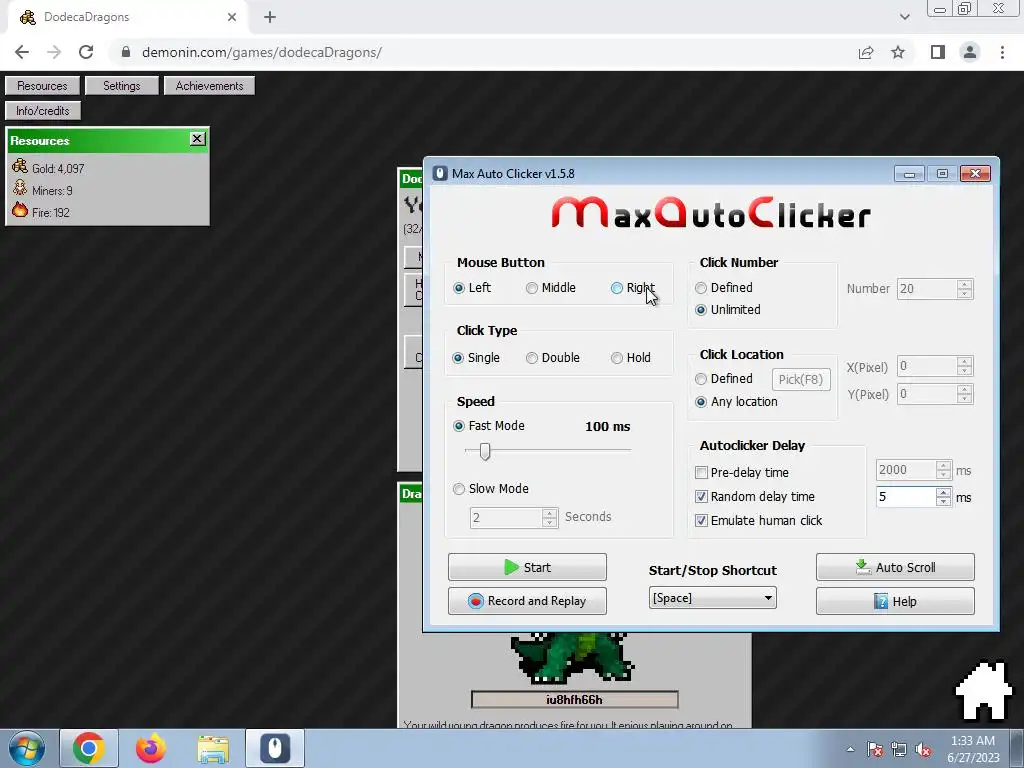Viewport: 1024px width, 768px height.
Task: Click the browser address bar URL
Action: tap(261, 52)
